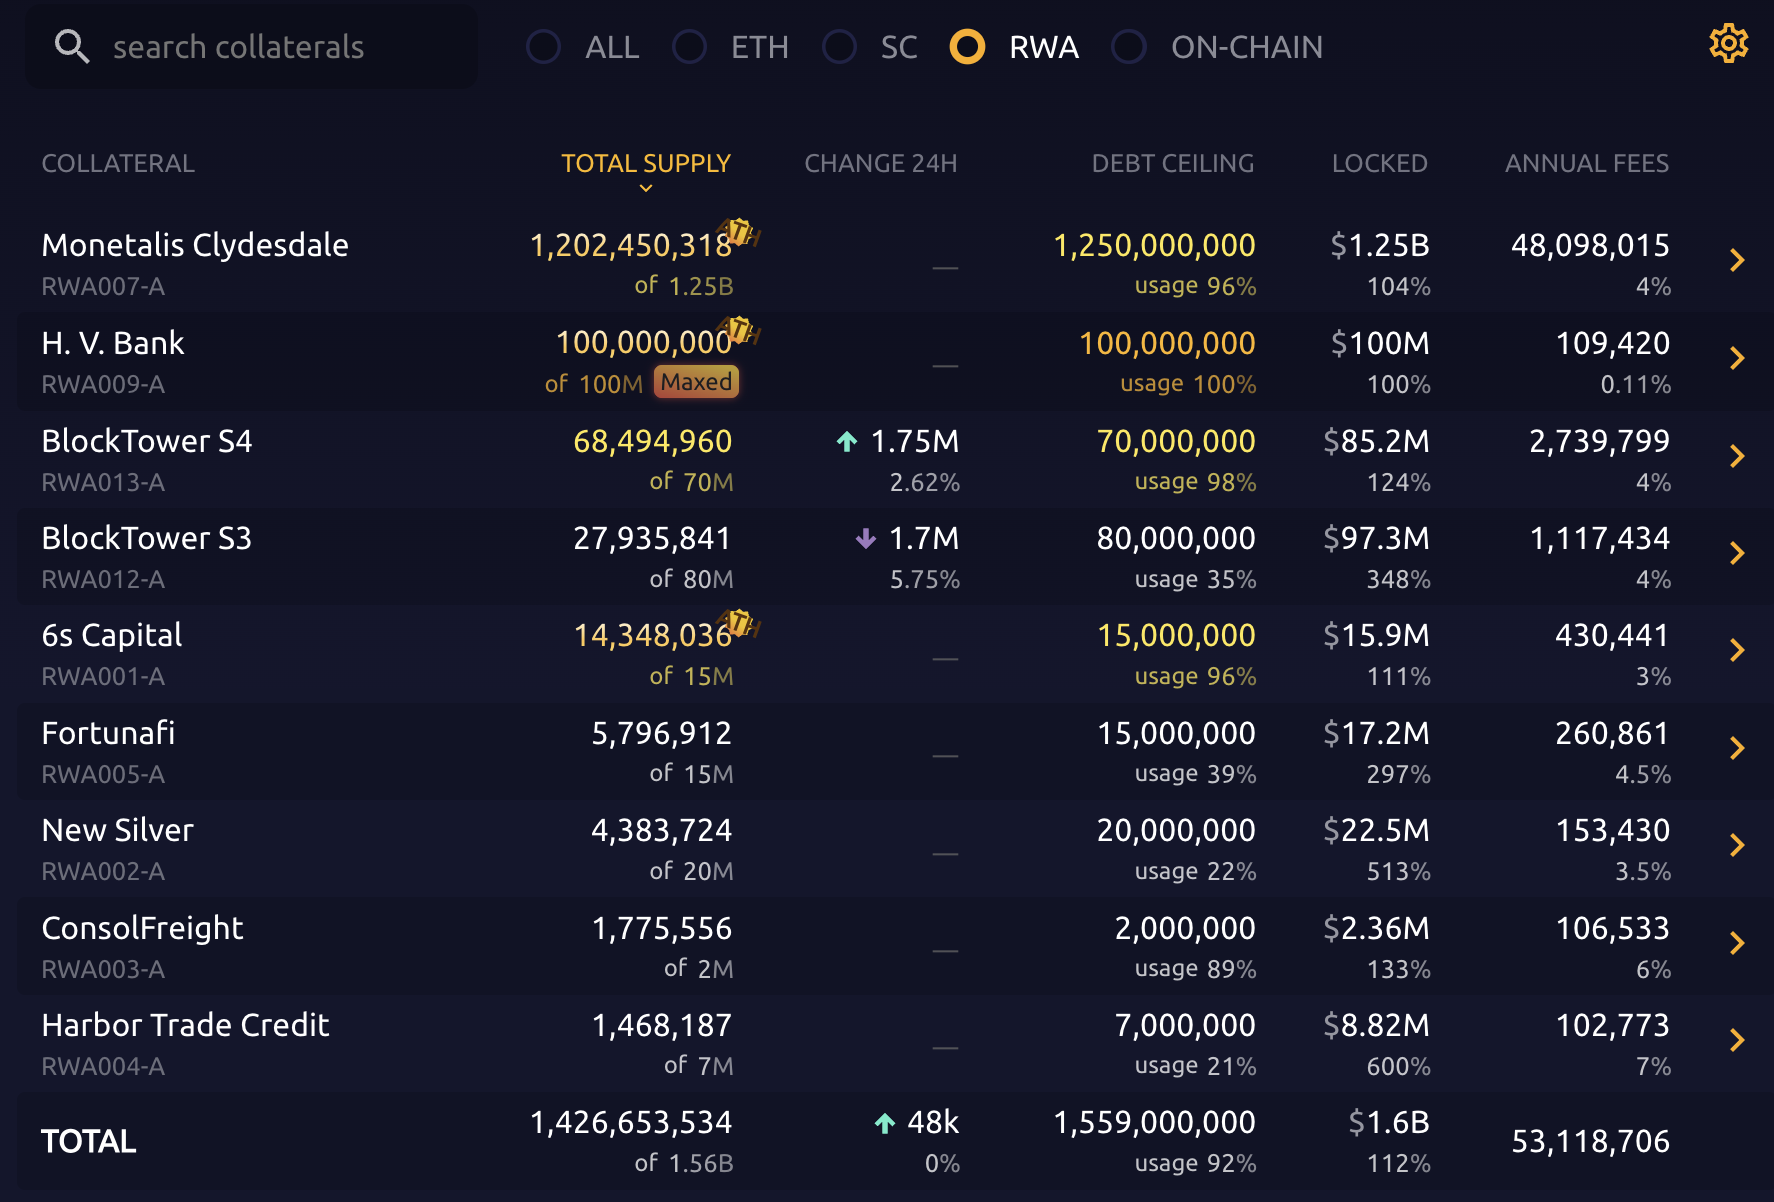The height and width of the screenshot is (1202, 1774).
Task: Click BlockTower S3 purple down arrow
Action: click(x=866, y=539)
